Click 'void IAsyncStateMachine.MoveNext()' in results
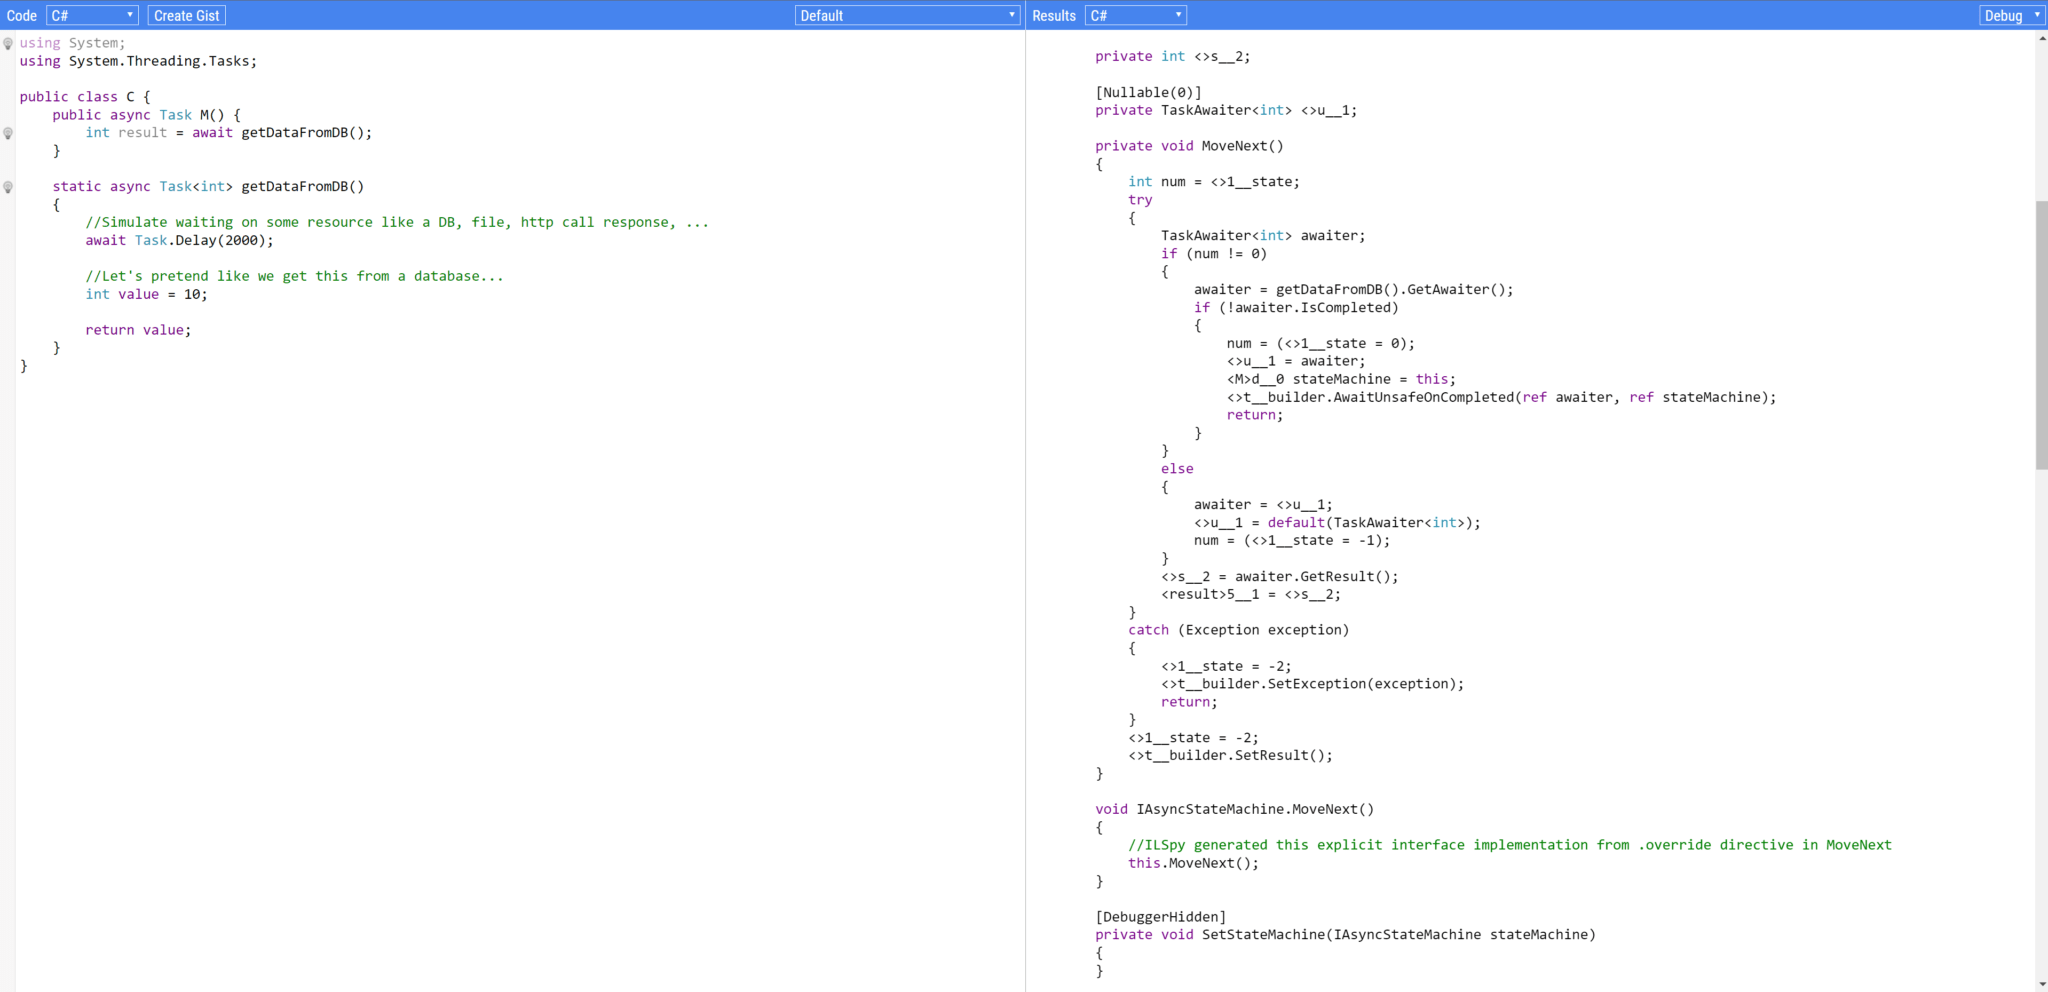Viewport: 2048px width, 992px height. (x=1234, y=809)
